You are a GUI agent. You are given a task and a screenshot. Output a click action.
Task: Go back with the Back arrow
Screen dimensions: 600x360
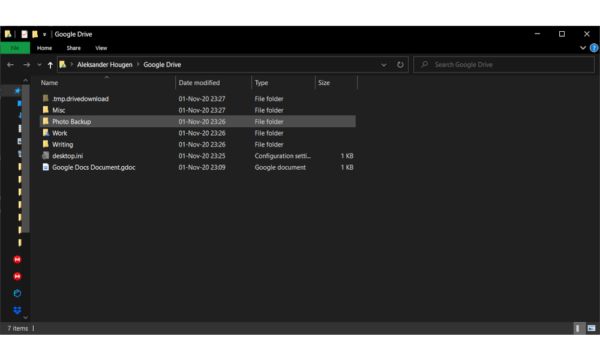point(10,65)
